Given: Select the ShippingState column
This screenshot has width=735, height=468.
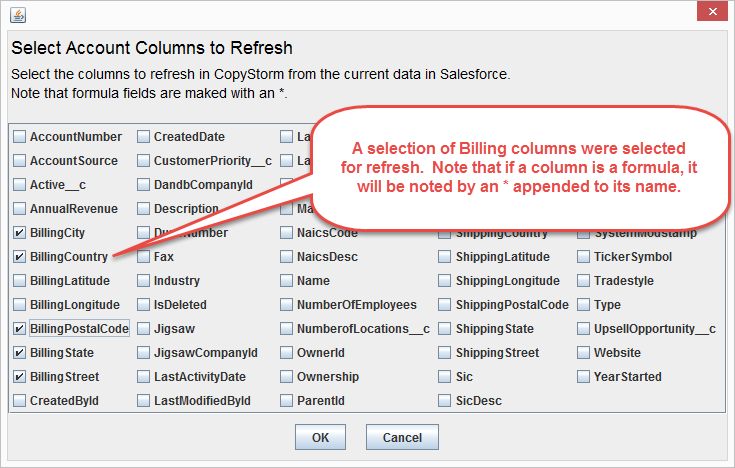Looking at the screenshot, I should (444, 329).
